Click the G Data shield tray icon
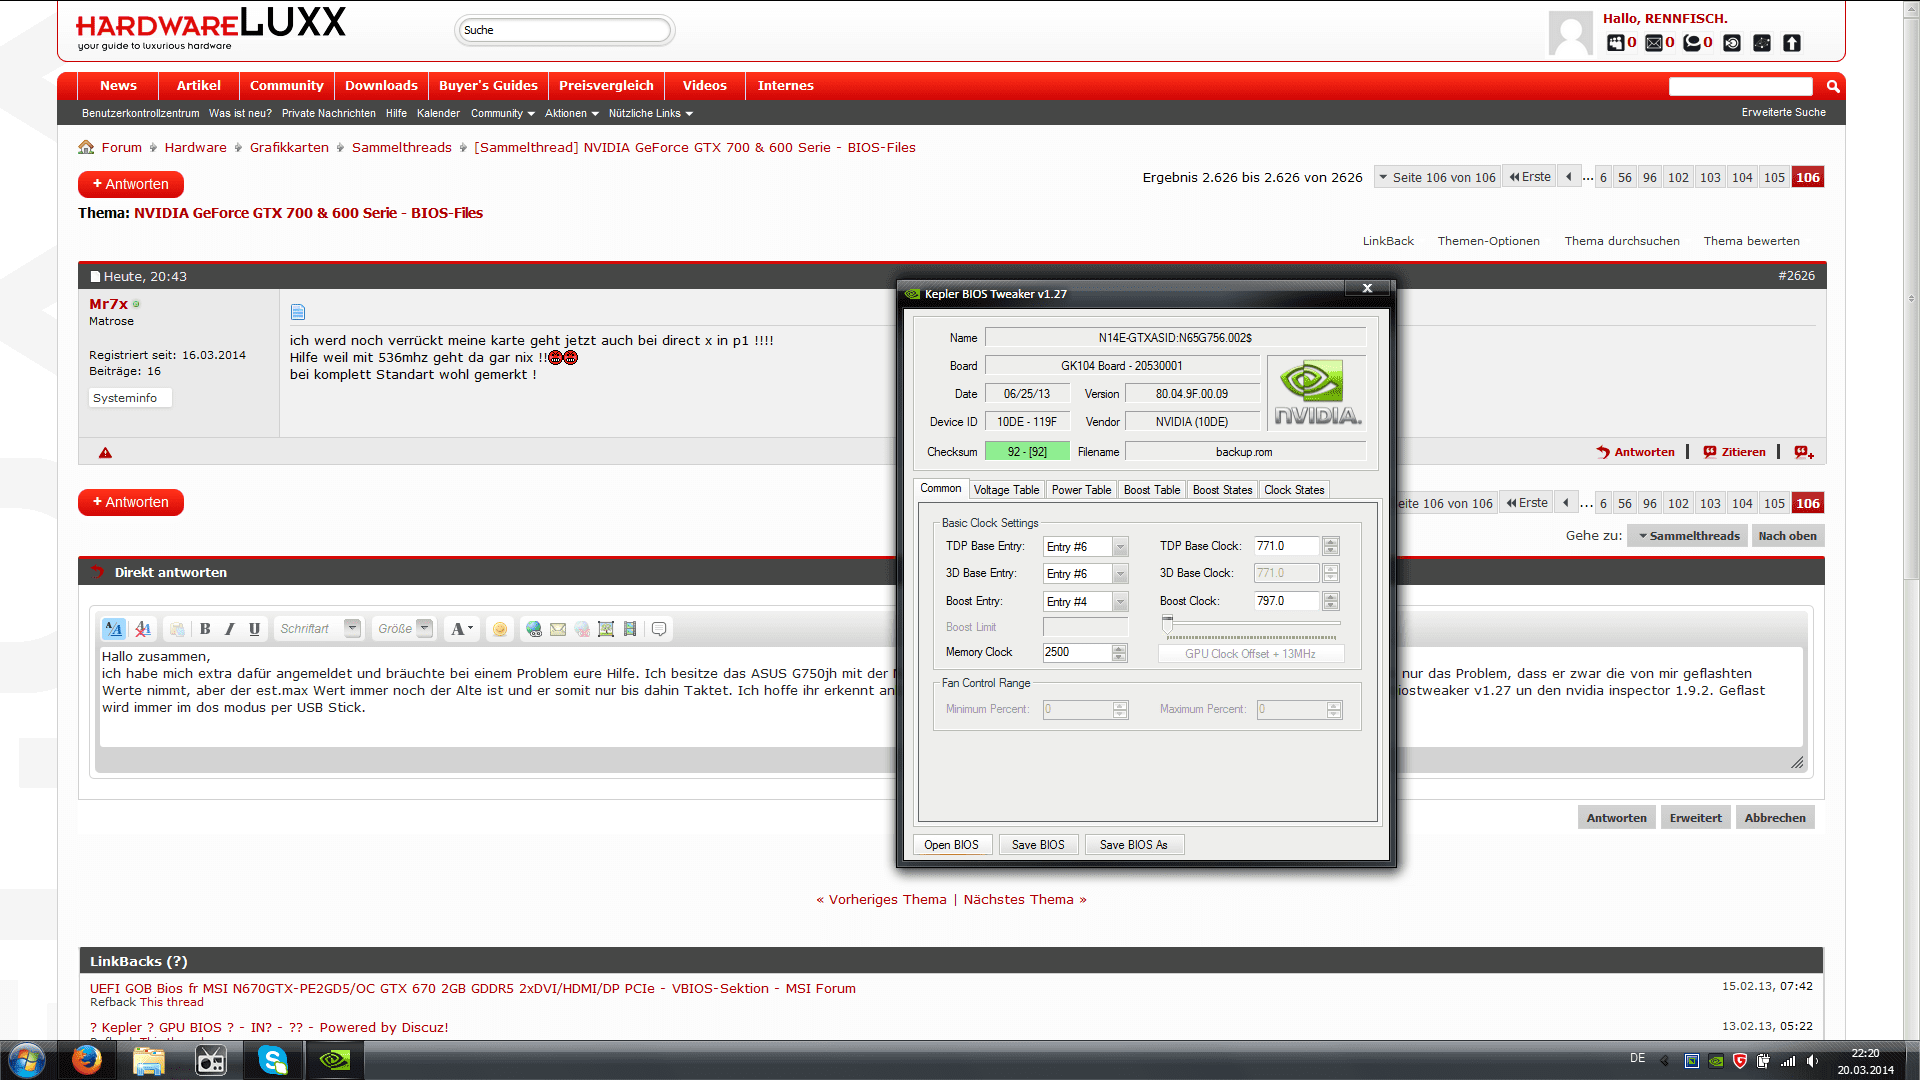The image size is (1920, 1080). pos(1740,1061)
